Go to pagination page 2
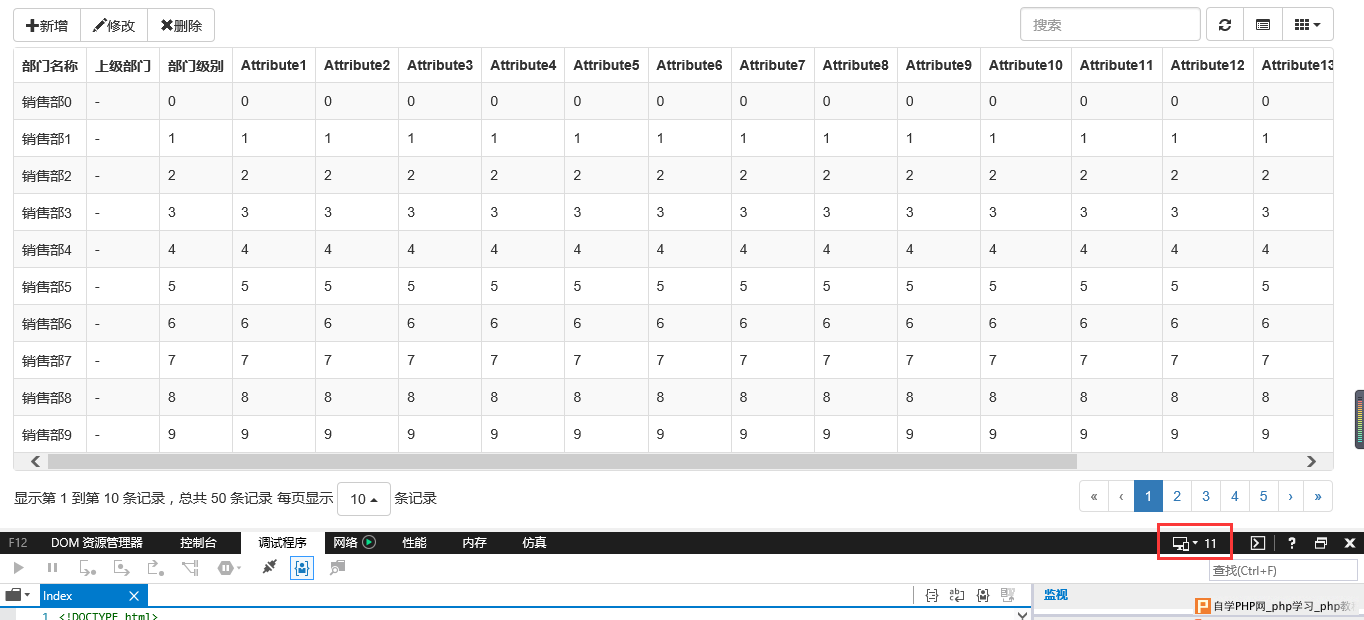 [x=1177, y=496]
